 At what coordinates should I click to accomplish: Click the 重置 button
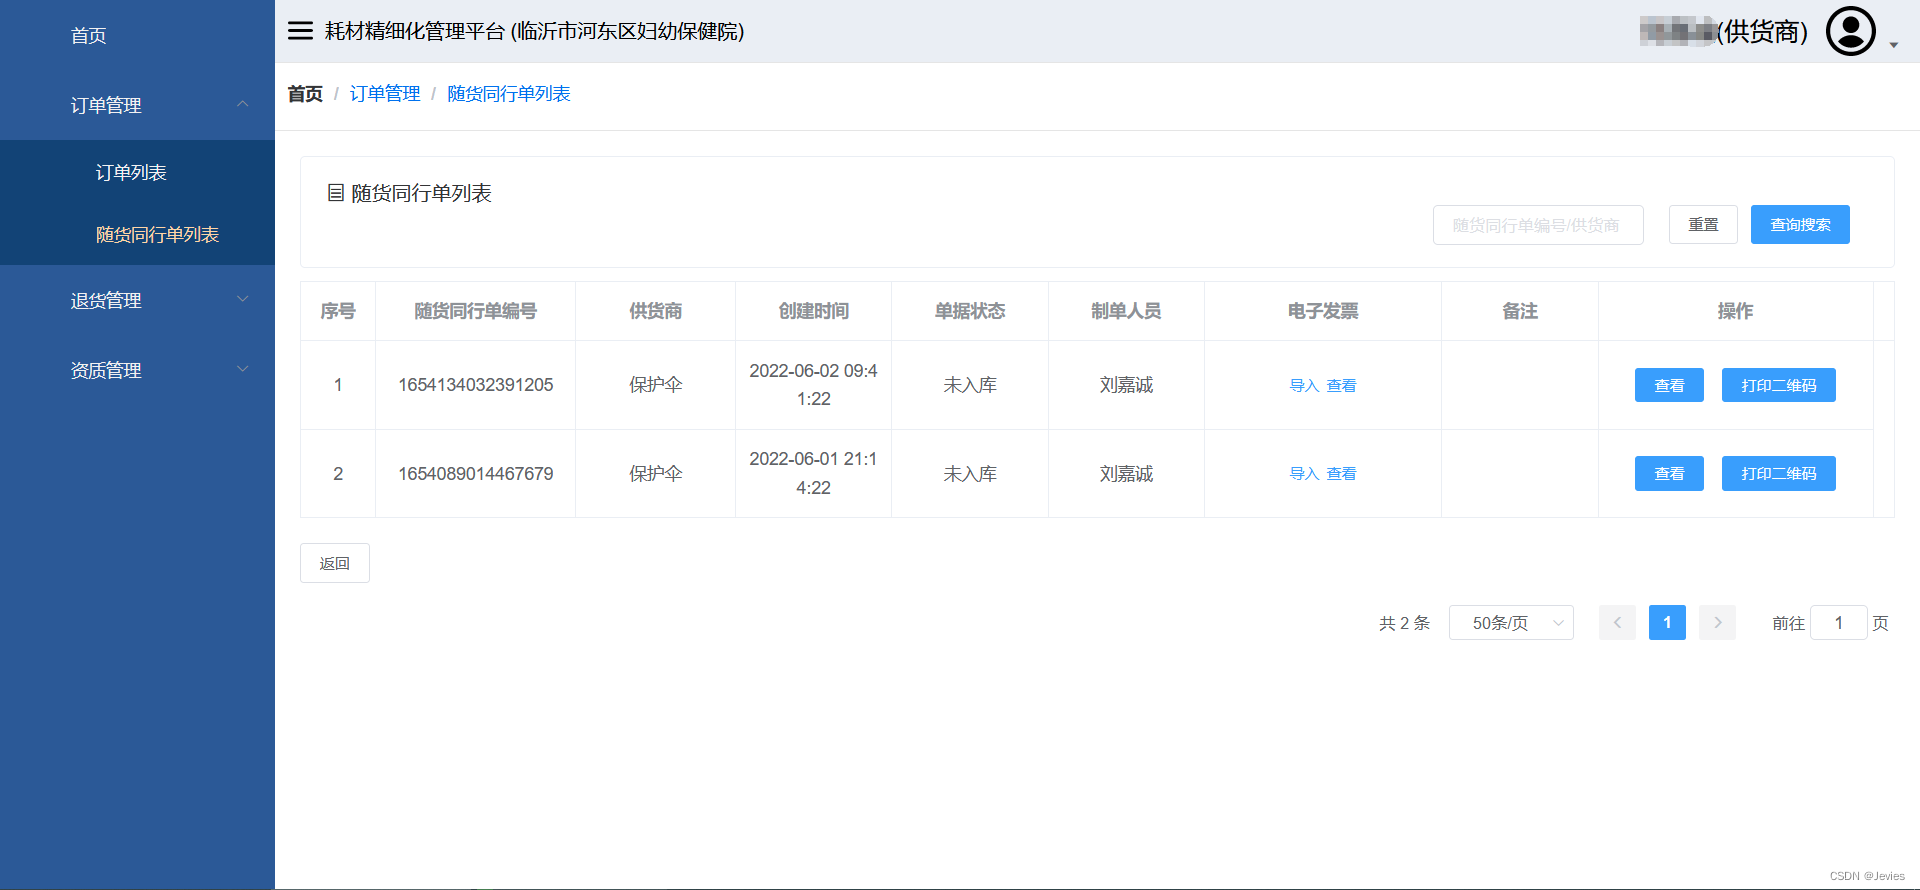(x=1703, y=225)
